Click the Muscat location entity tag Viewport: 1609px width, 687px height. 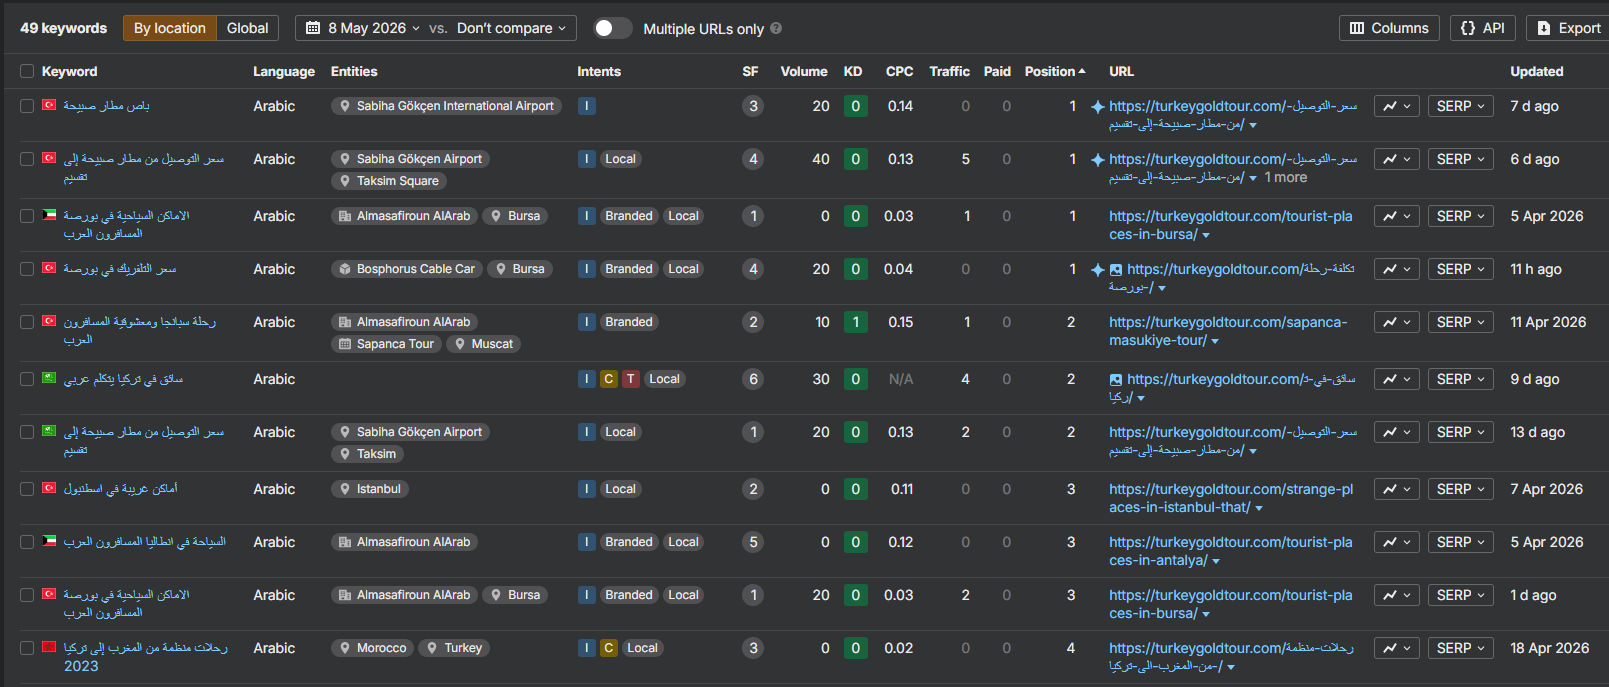pos(484,344)
